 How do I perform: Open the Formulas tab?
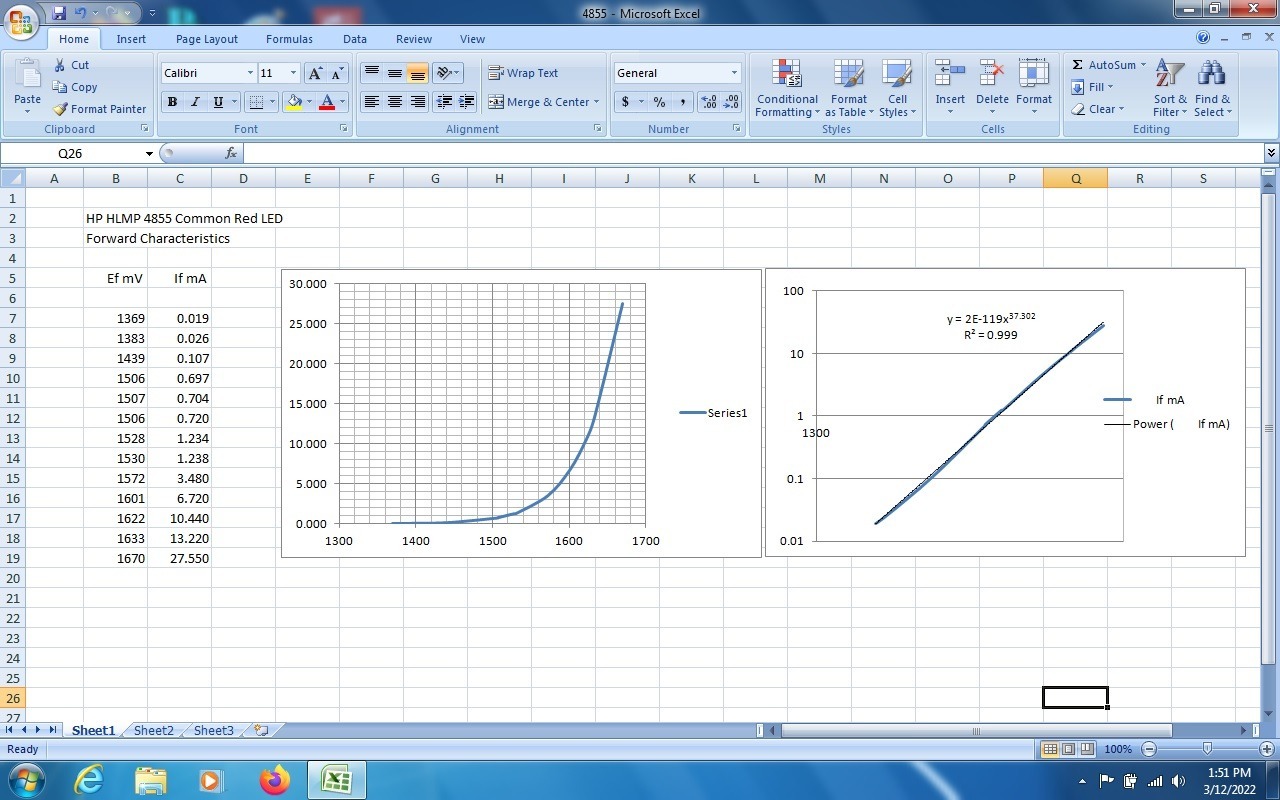(289, 39)
